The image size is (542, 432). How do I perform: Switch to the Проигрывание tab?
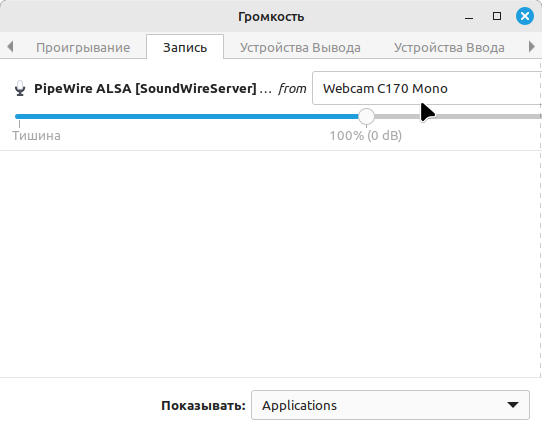pos(83,47)
